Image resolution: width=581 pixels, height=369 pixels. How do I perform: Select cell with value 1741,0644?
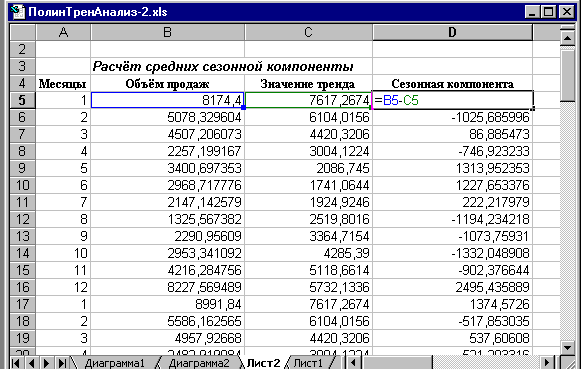308,185
